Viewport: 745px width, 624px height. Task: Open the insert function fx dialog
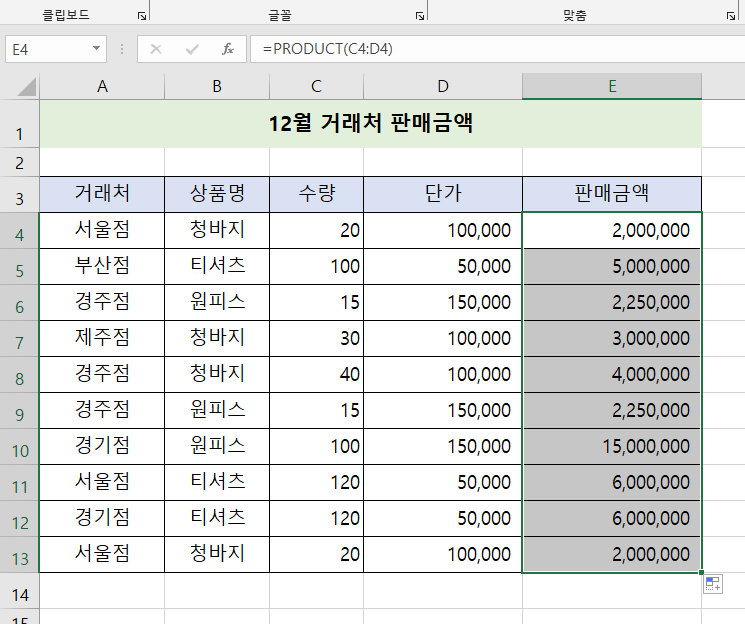[228, 49]
